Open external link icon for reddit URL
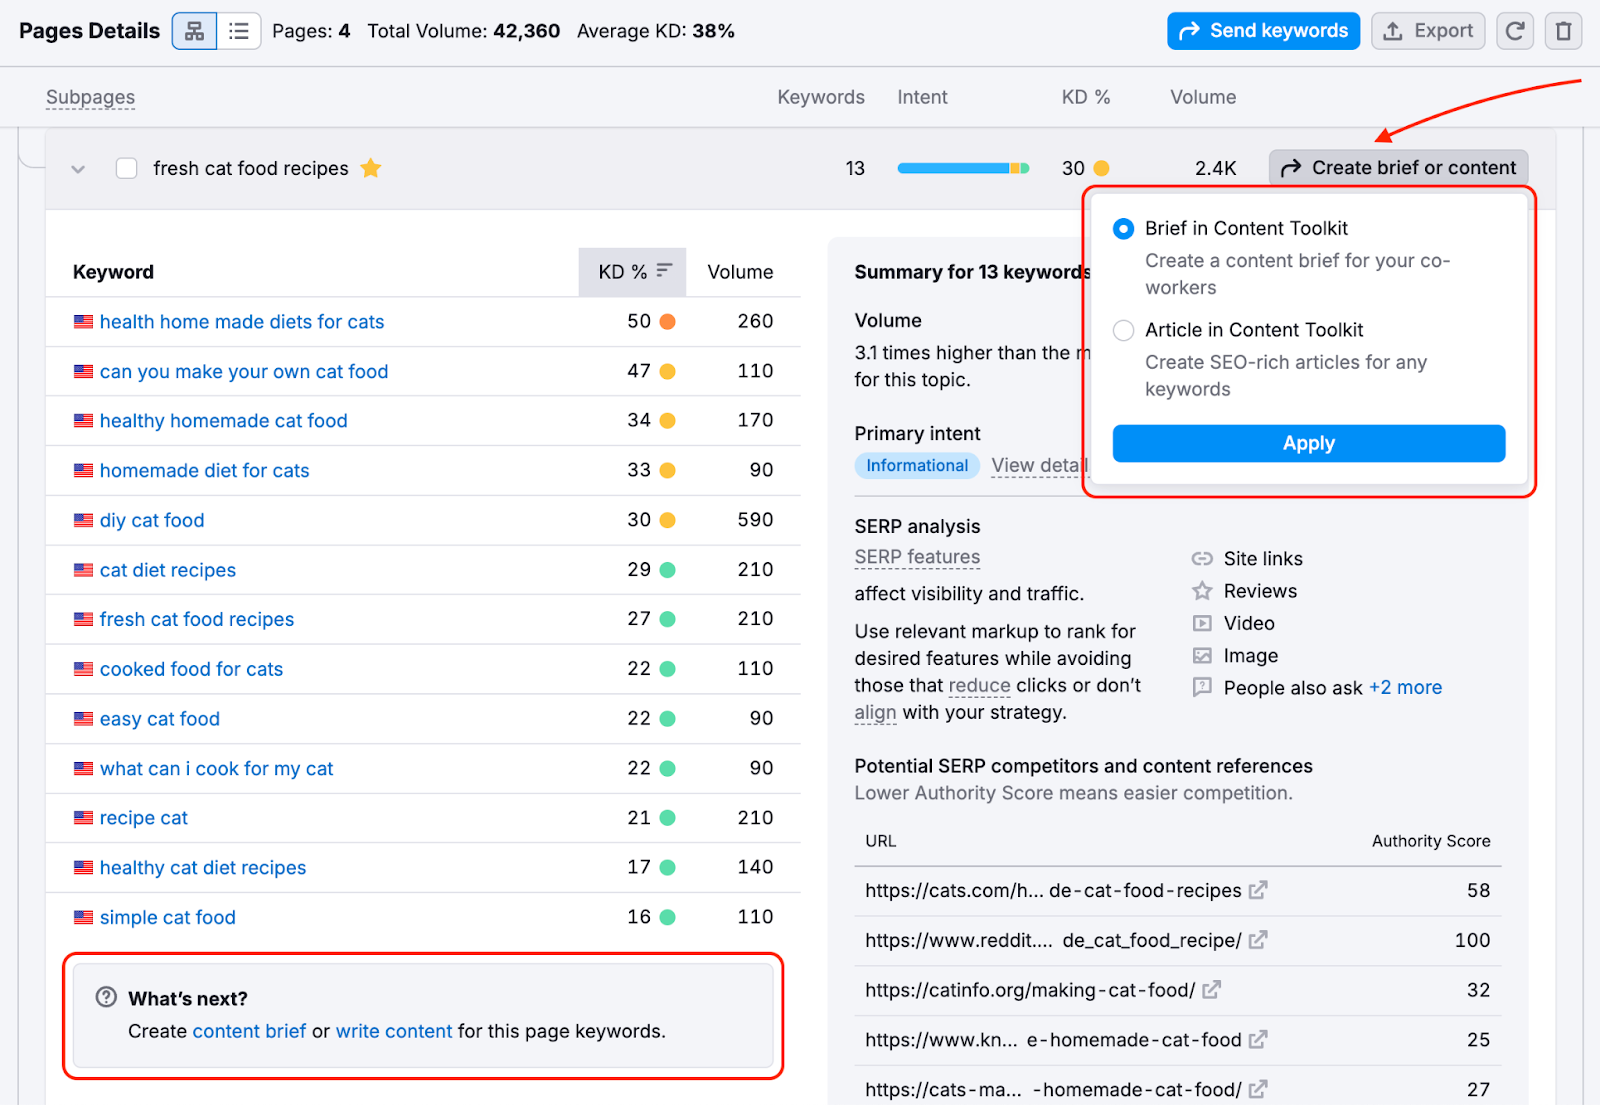 click(1258, 940)
